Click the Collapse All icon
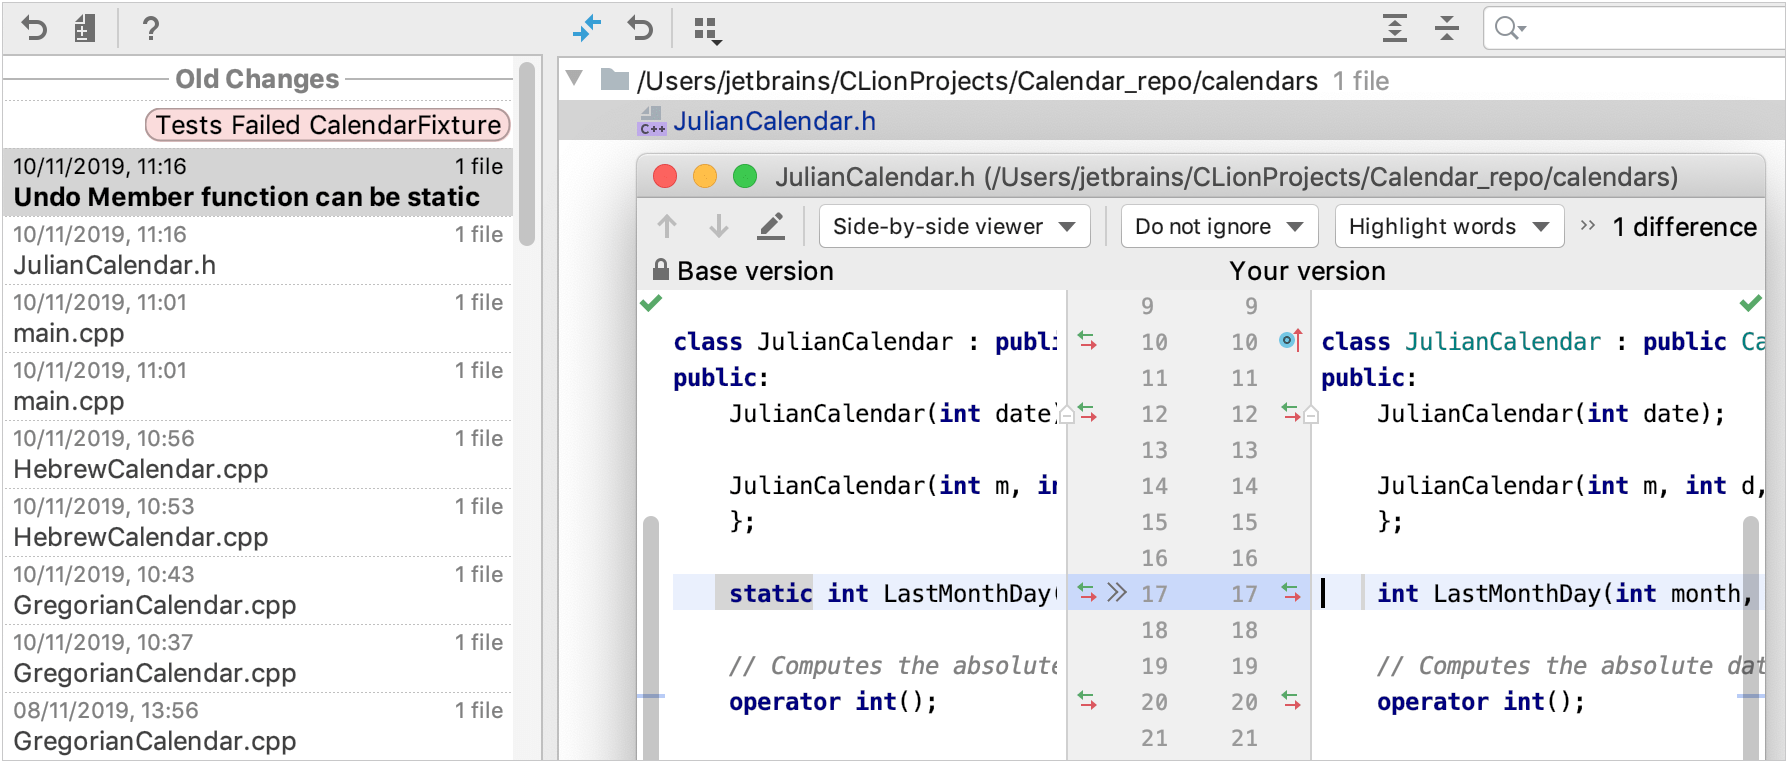The image size is (1788, 765). pos(1446,28)
